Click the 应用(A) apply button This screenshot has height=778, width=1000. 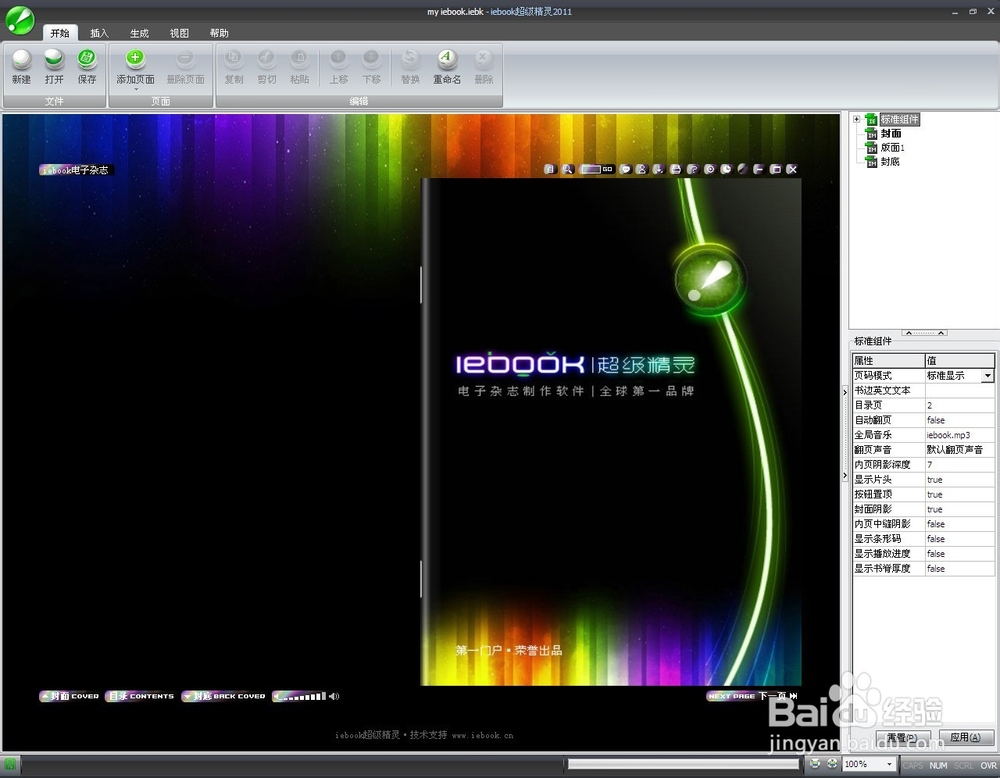966,737
